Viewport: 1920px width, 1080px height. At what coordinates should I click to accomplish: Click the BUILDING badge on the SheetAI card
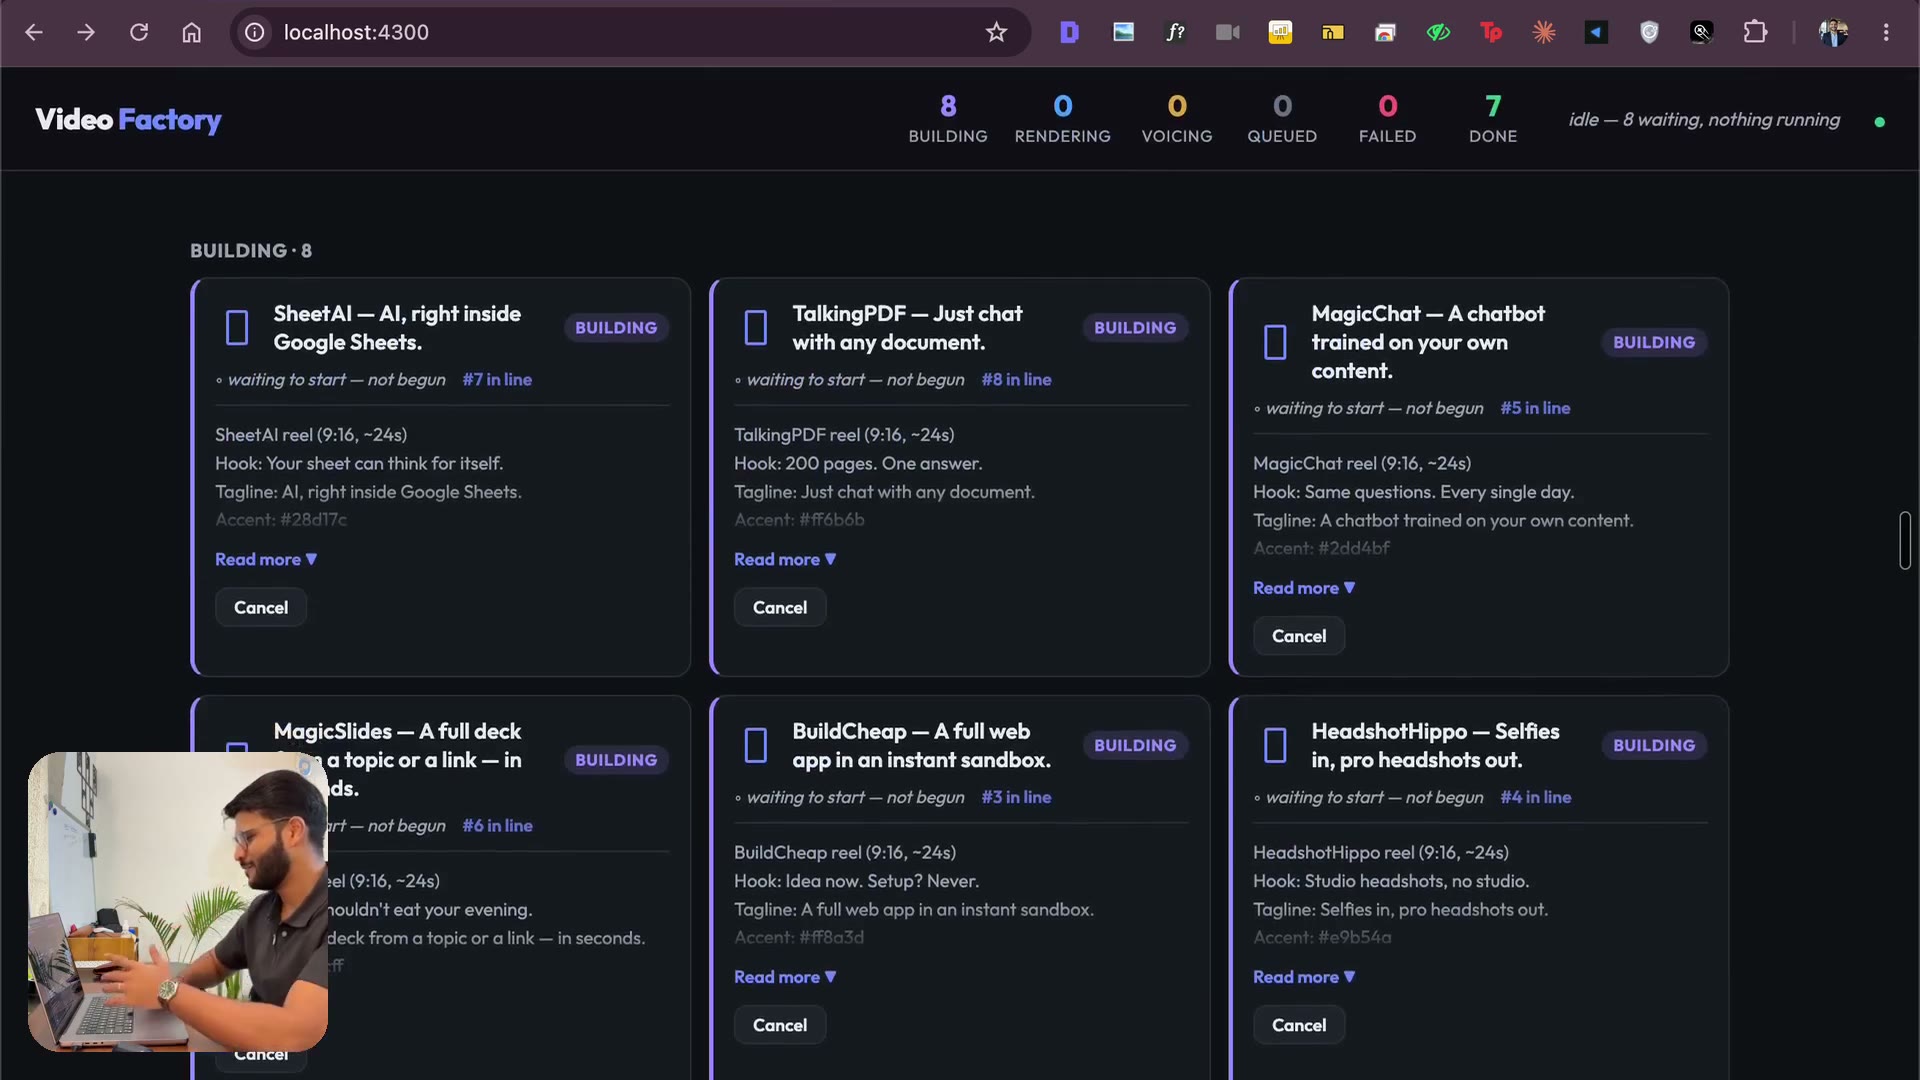point(616,328)
